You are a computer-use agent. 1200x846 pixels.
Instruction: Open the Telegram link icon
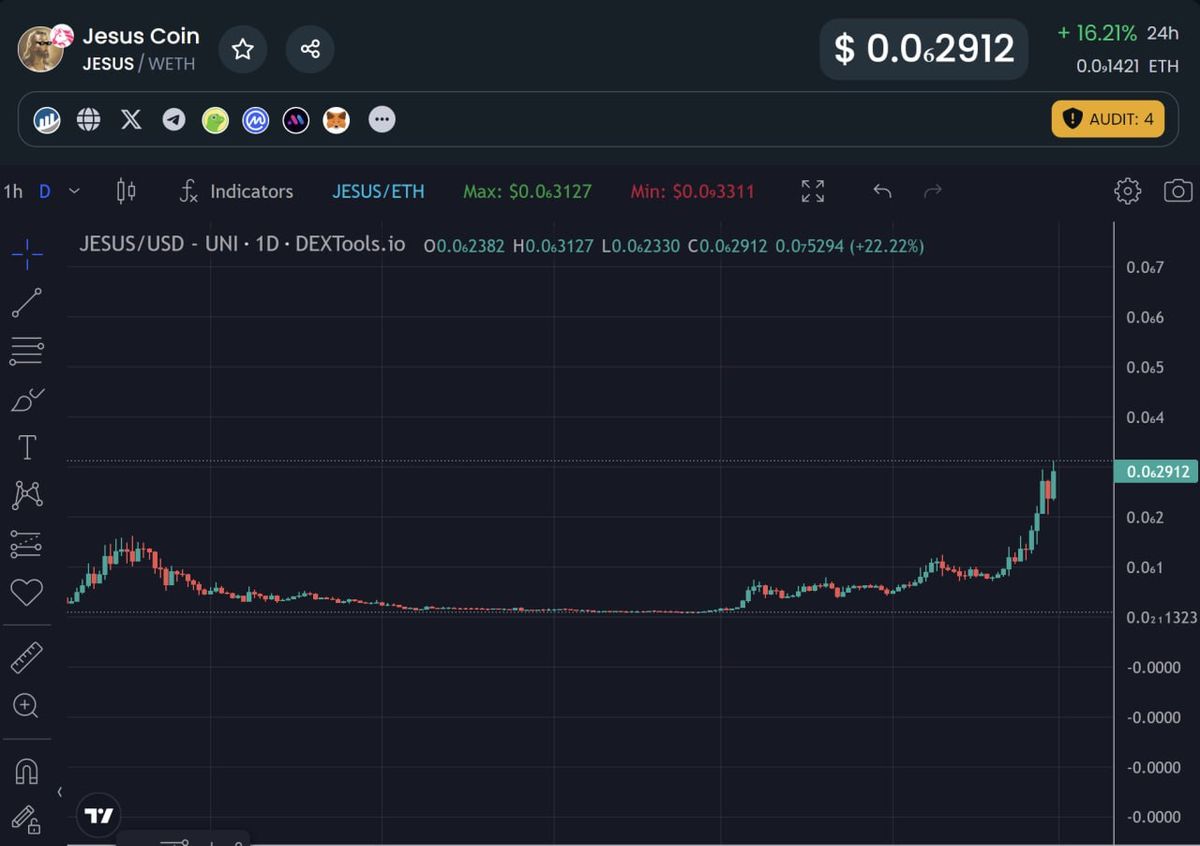pyautogui.click(x=174, y=120)
